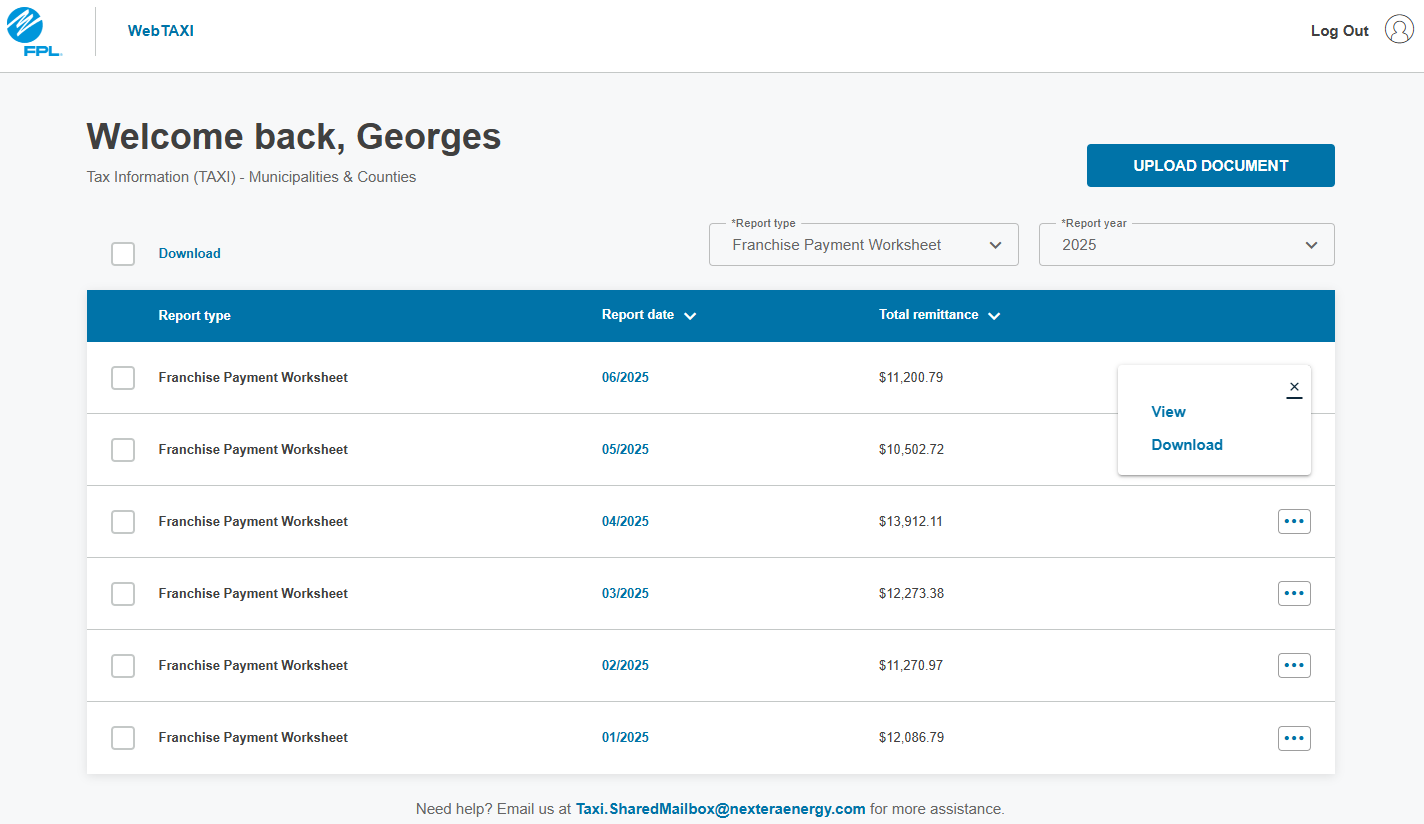Open the Taxi.SharedMailbox support email link
This screenshot has width=1424, height=824.
coord(721,808)
